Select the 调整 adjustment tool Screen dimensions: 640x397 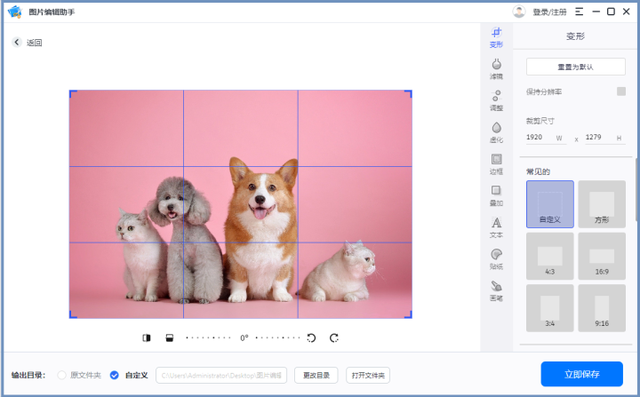click(496, 101)
